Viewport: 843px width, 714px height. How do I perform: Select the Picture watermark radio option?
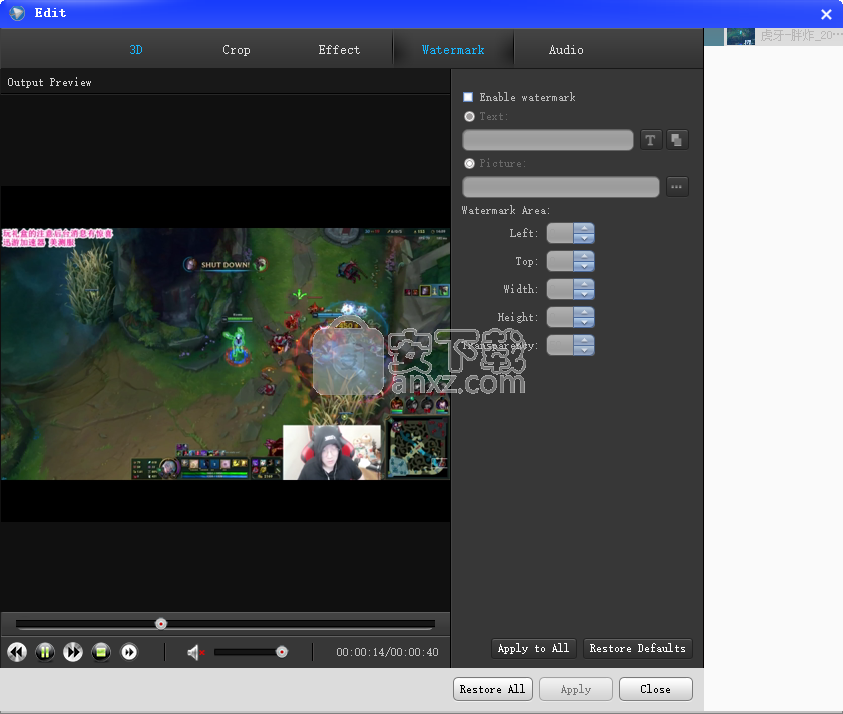coord(469,163)
